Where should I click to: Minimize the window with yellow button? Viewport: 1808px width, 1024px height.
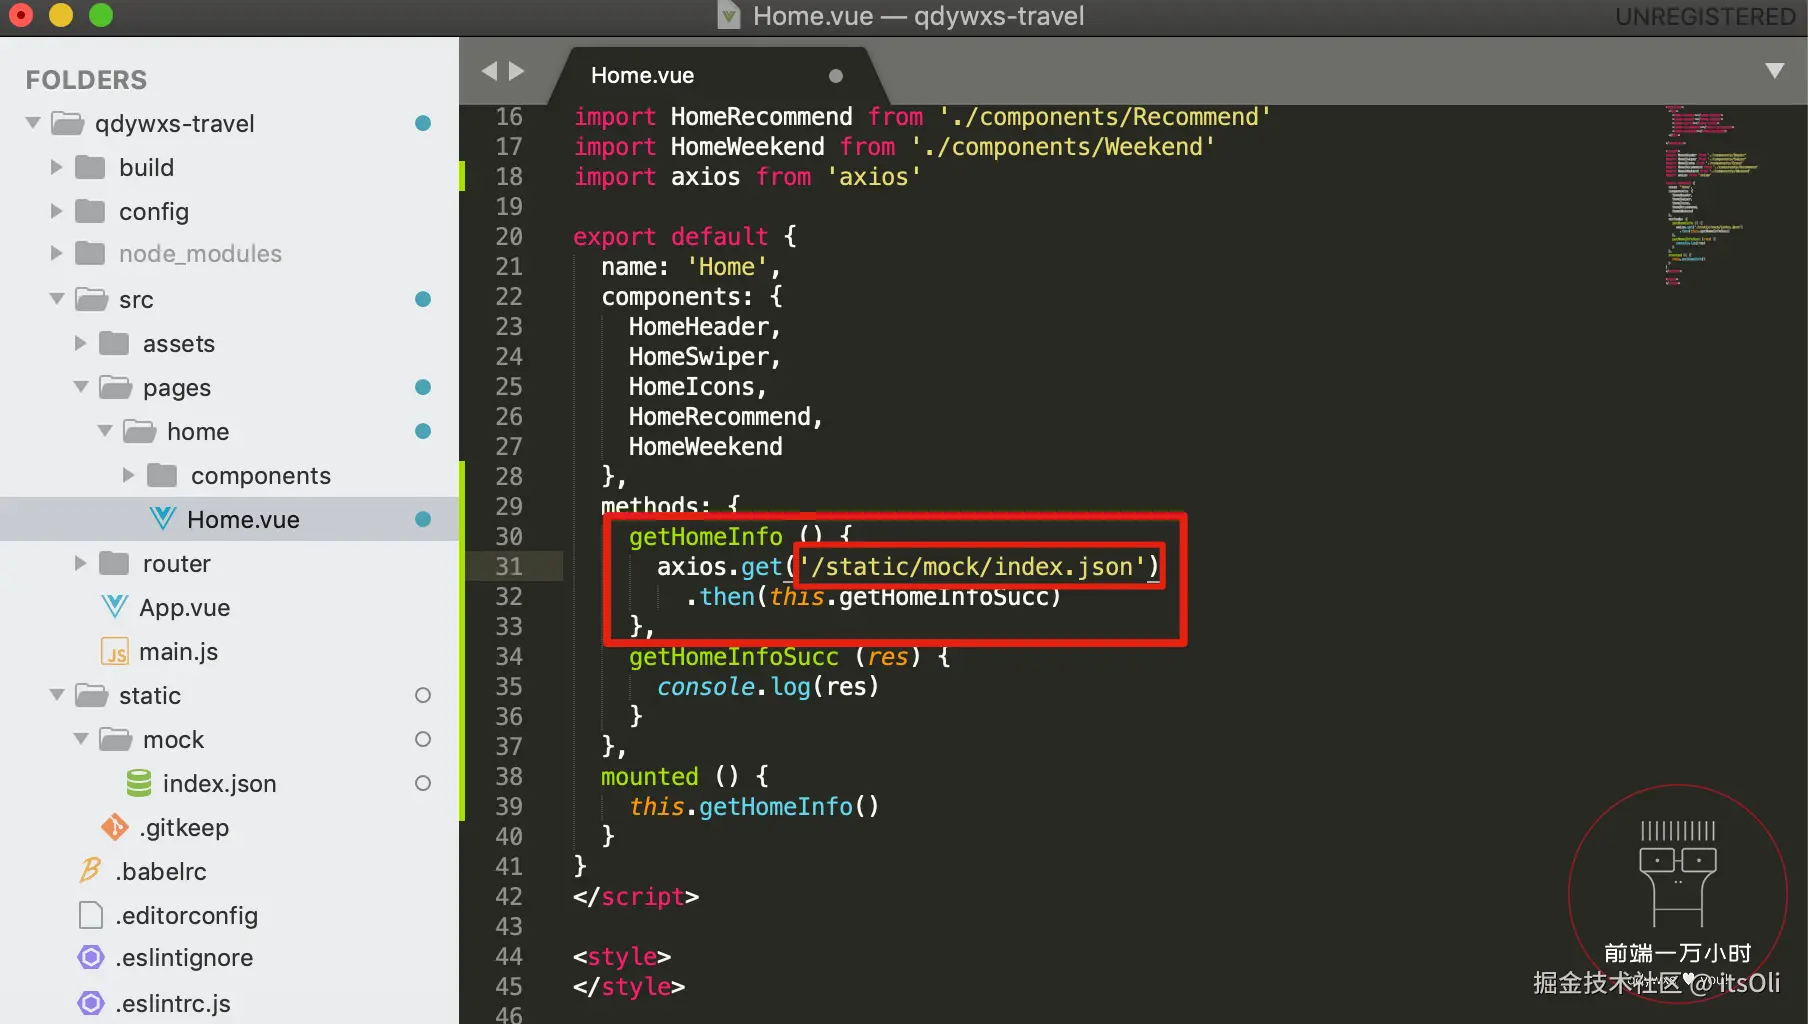tap(61, 15)
